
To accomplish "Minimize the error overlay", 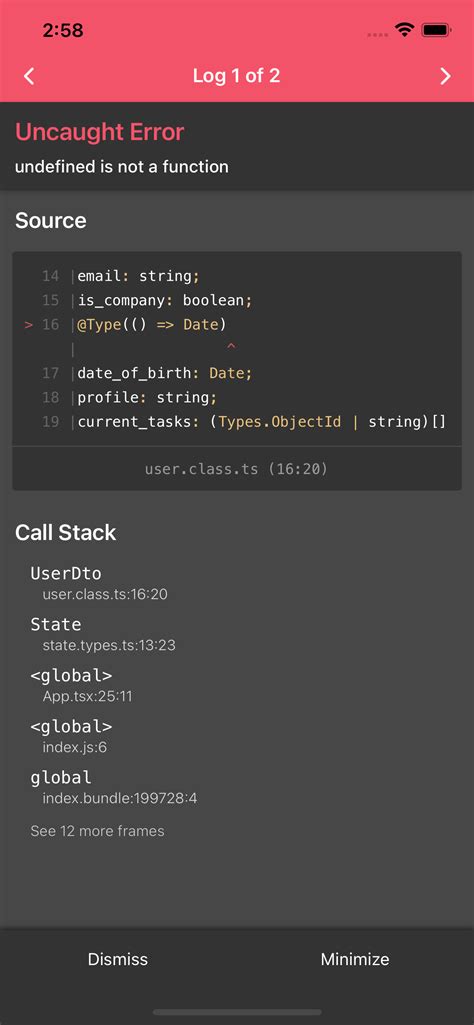I will 355,959.
